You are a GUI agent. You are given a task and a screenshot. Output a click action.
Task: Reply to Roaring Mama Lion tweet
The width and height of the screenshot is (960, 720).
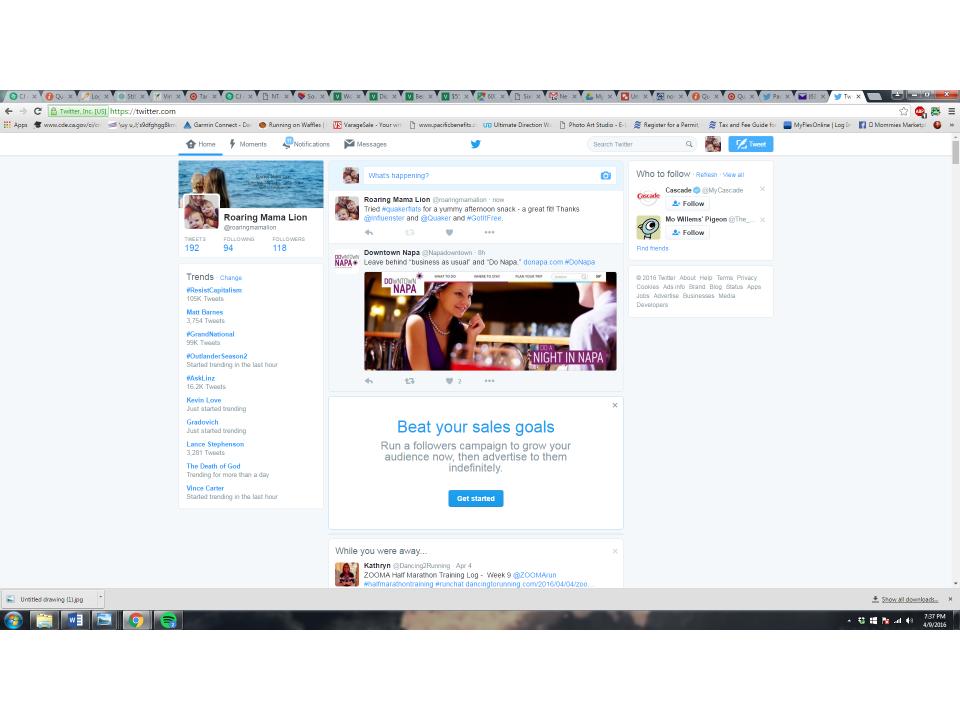(369, 232)
